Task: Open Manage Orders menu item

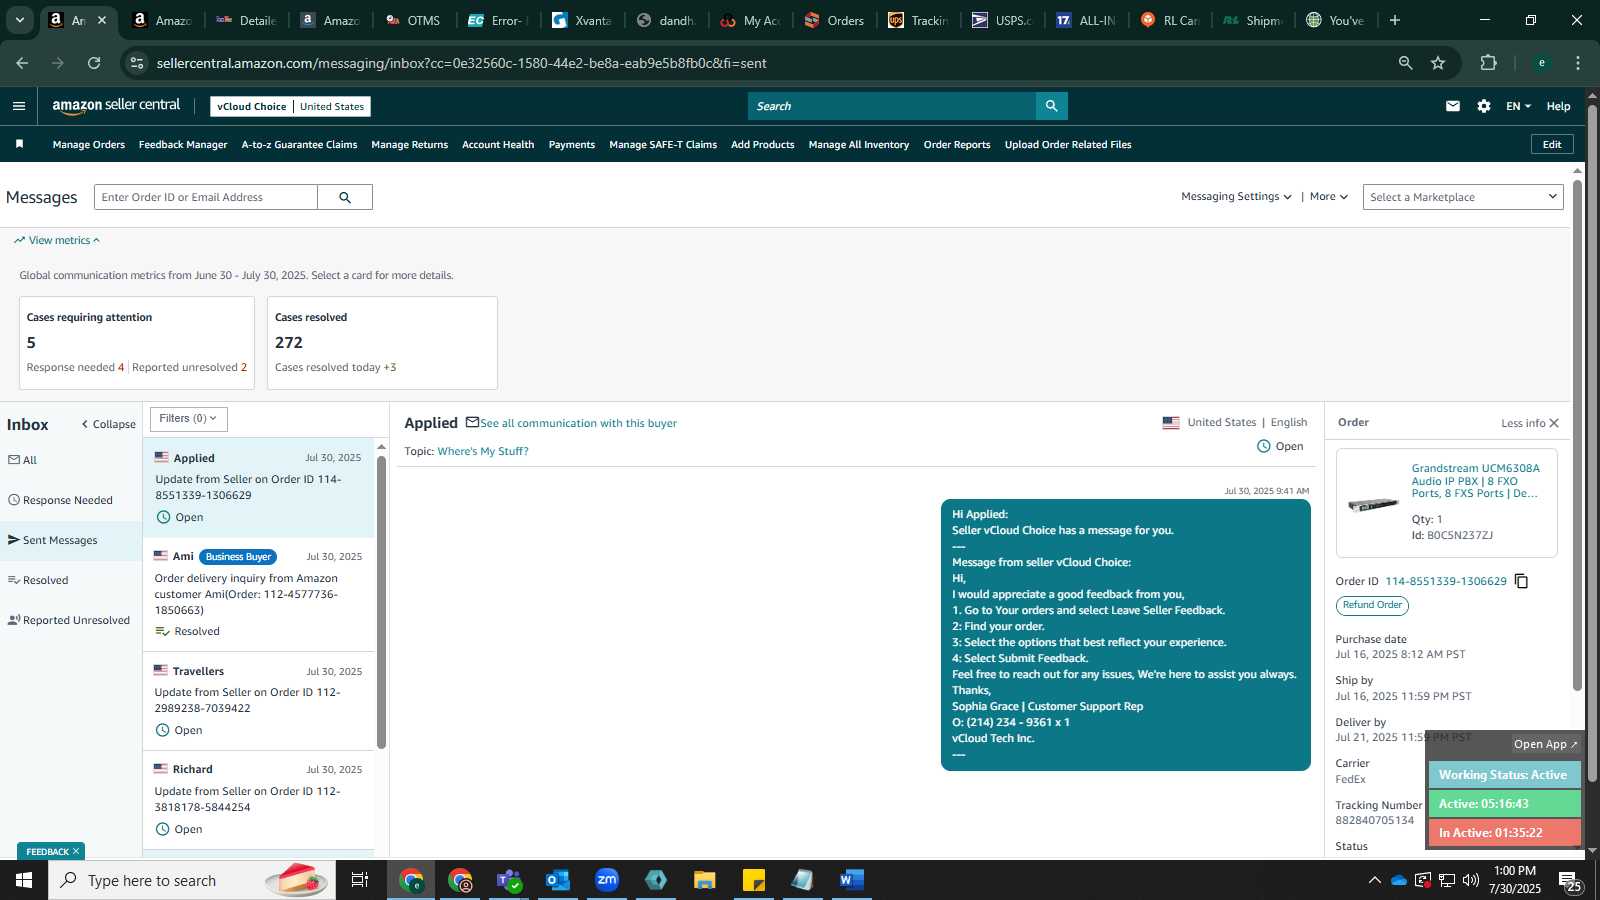Action: [x=89, y=145]
